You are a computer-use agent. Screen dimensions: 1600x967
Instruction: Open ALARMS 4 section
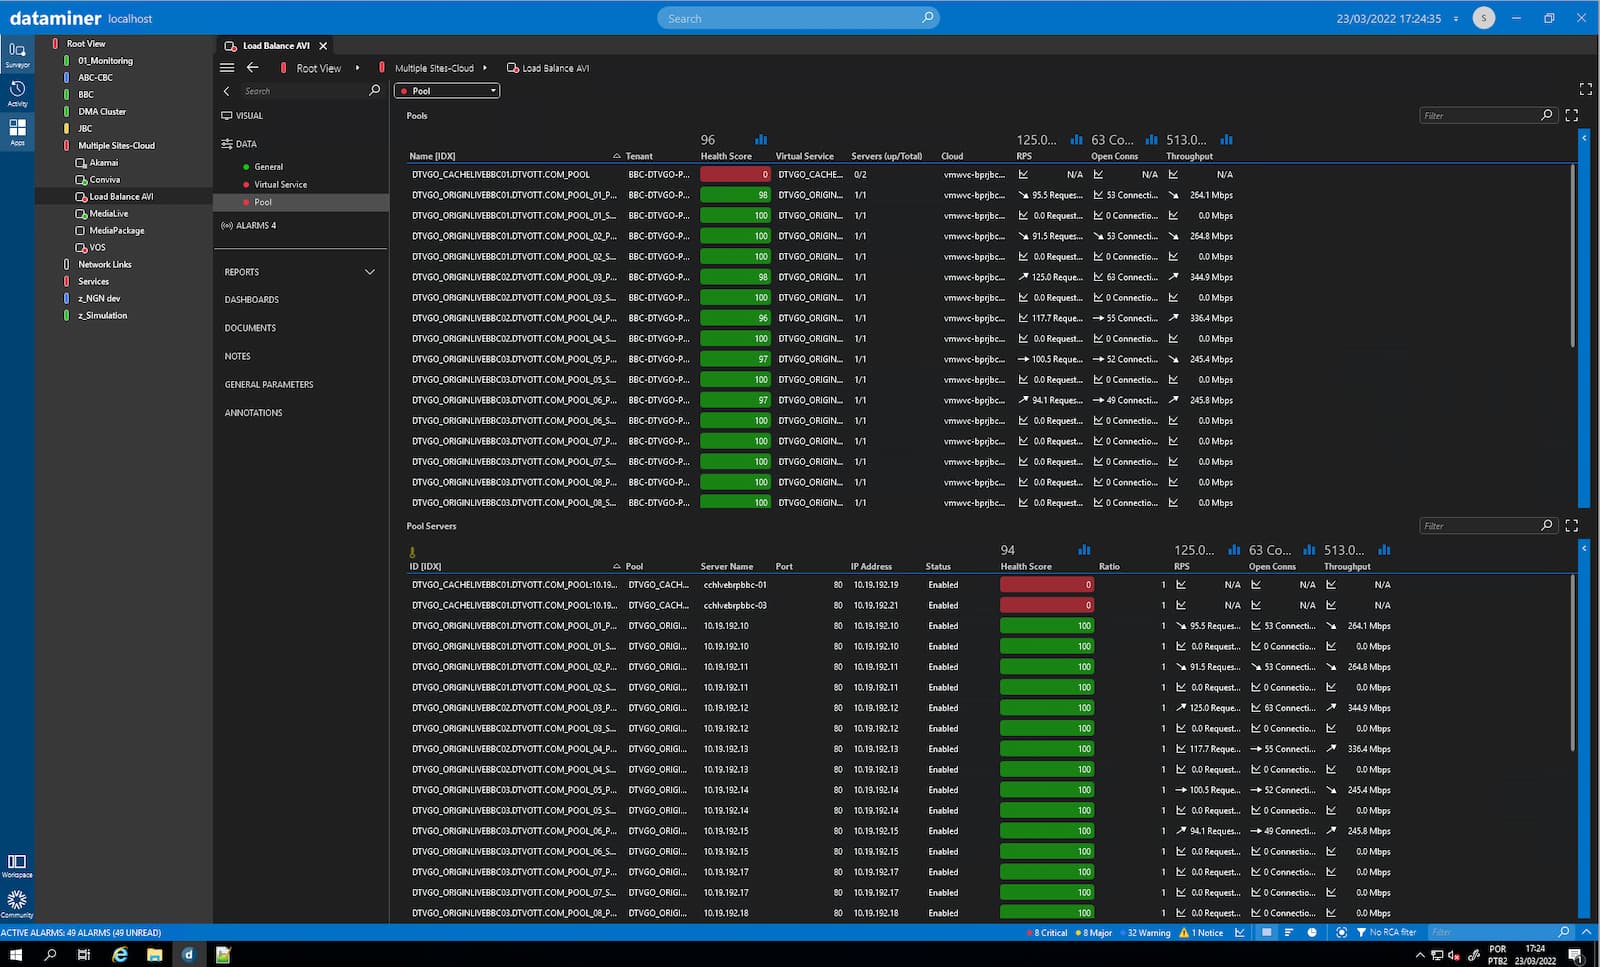[249, 226]
